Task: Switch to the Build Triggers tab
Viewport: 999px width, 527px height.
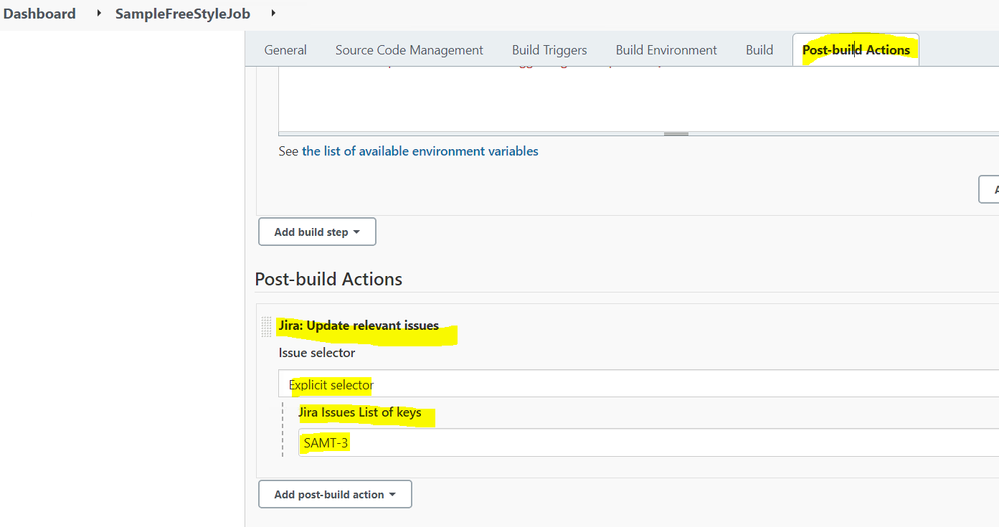Action: coord(549,50)
